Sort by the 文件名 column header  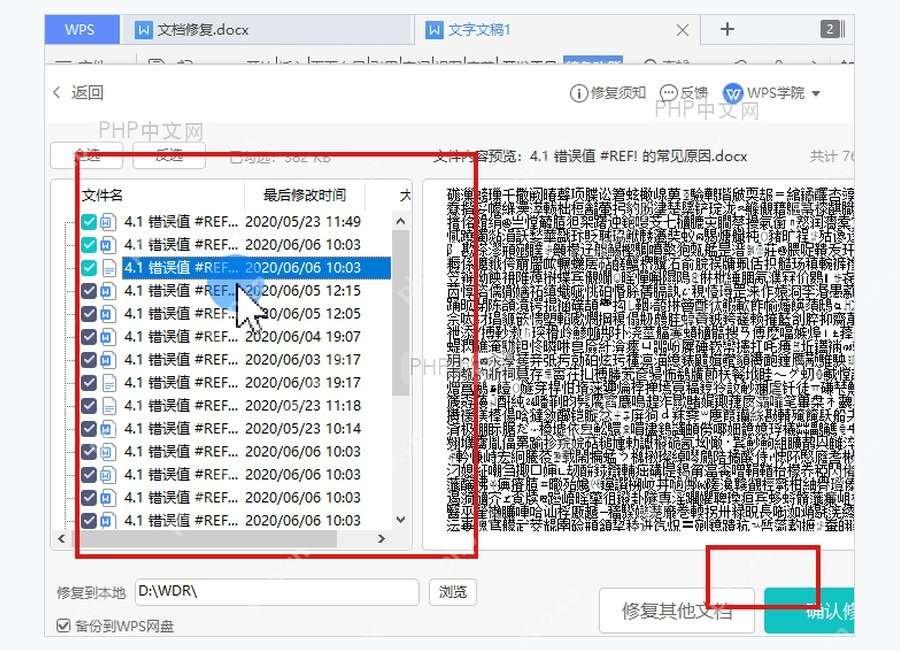tap(102, 195)
